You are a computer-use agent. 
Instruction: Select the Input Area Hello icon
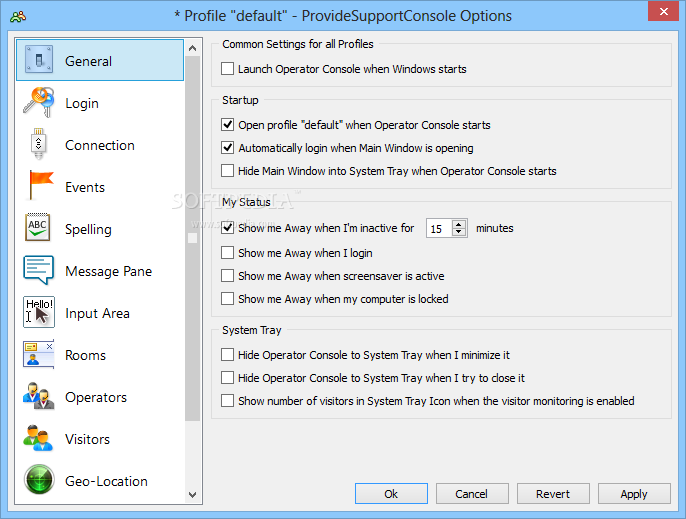click(x=38, y=312)
